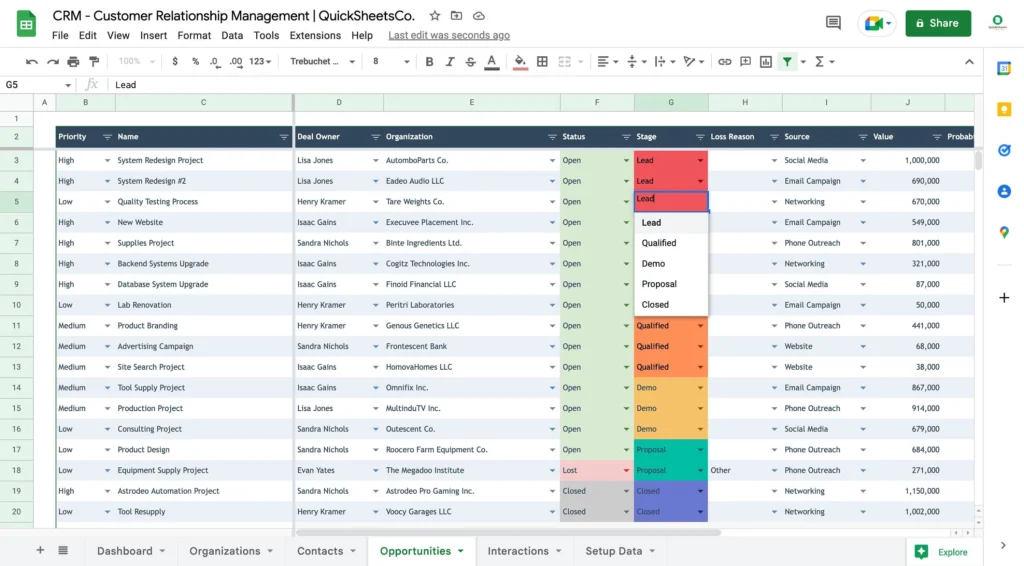The height and width of the screenshot is (566, 1024).
Task: Print the spreadsheet via printer icon
Action: coord(73,61)
